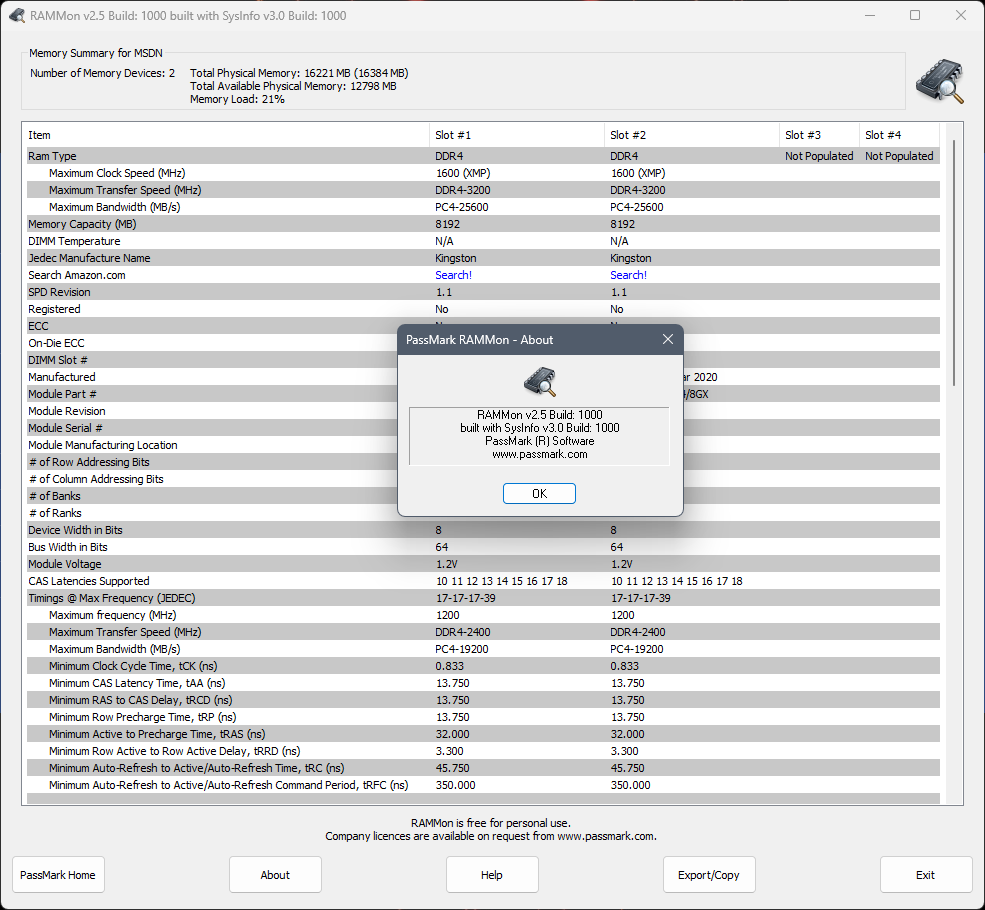Select Jedec Manufacture Name row
Viewport: 985px width, 910px height.
483,257
